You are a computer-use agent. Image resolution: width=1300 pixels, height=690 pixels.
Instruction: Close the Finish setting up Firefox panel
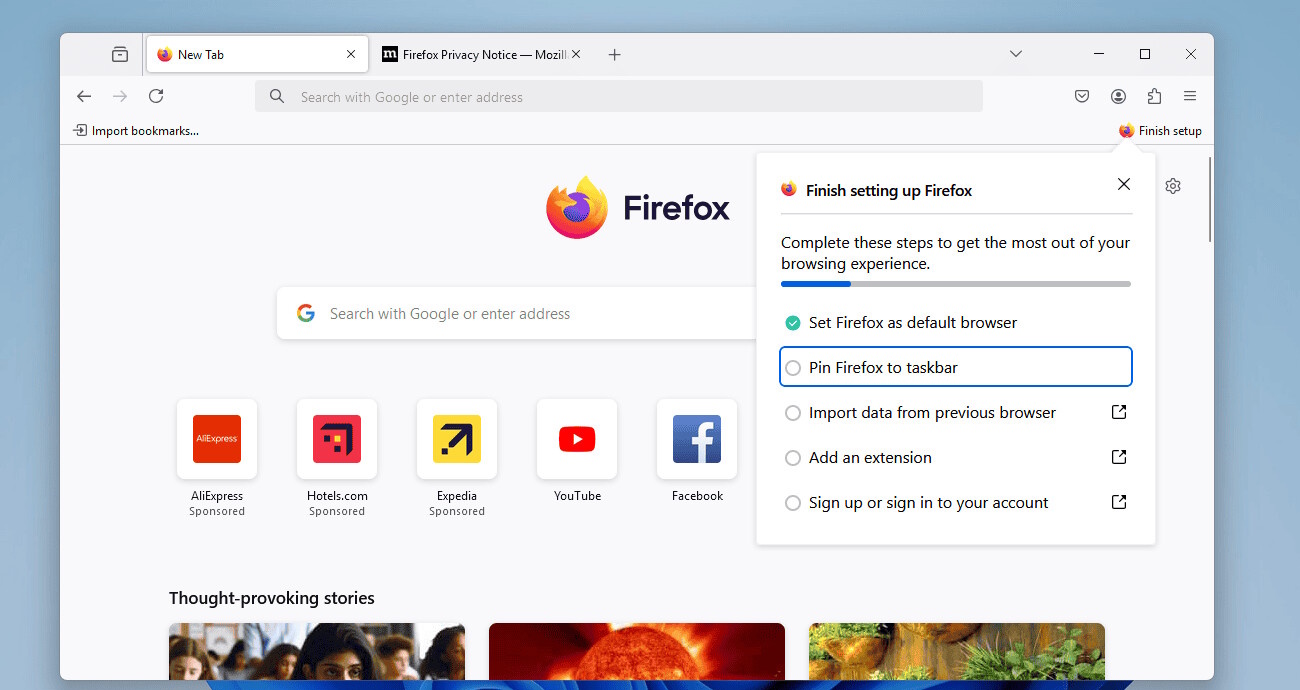click(1124, 184)
